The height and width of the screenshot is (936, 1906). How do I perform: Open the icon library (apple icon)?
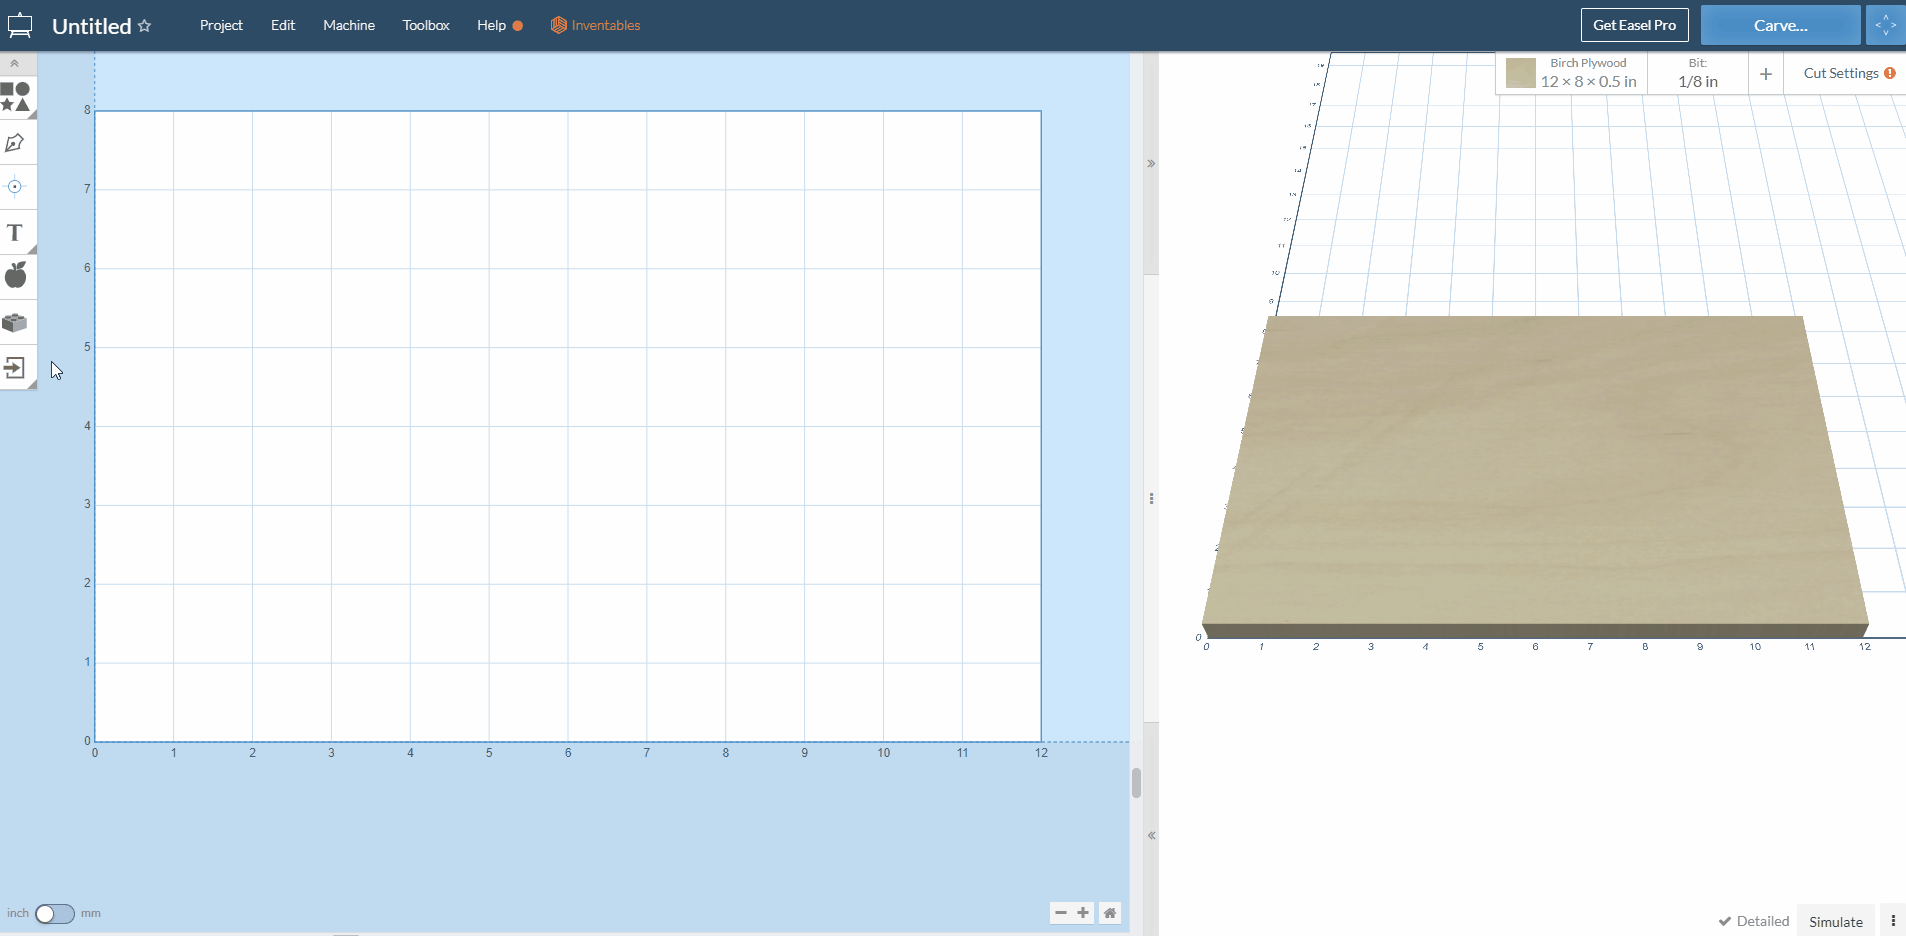[x=15, y=275]
